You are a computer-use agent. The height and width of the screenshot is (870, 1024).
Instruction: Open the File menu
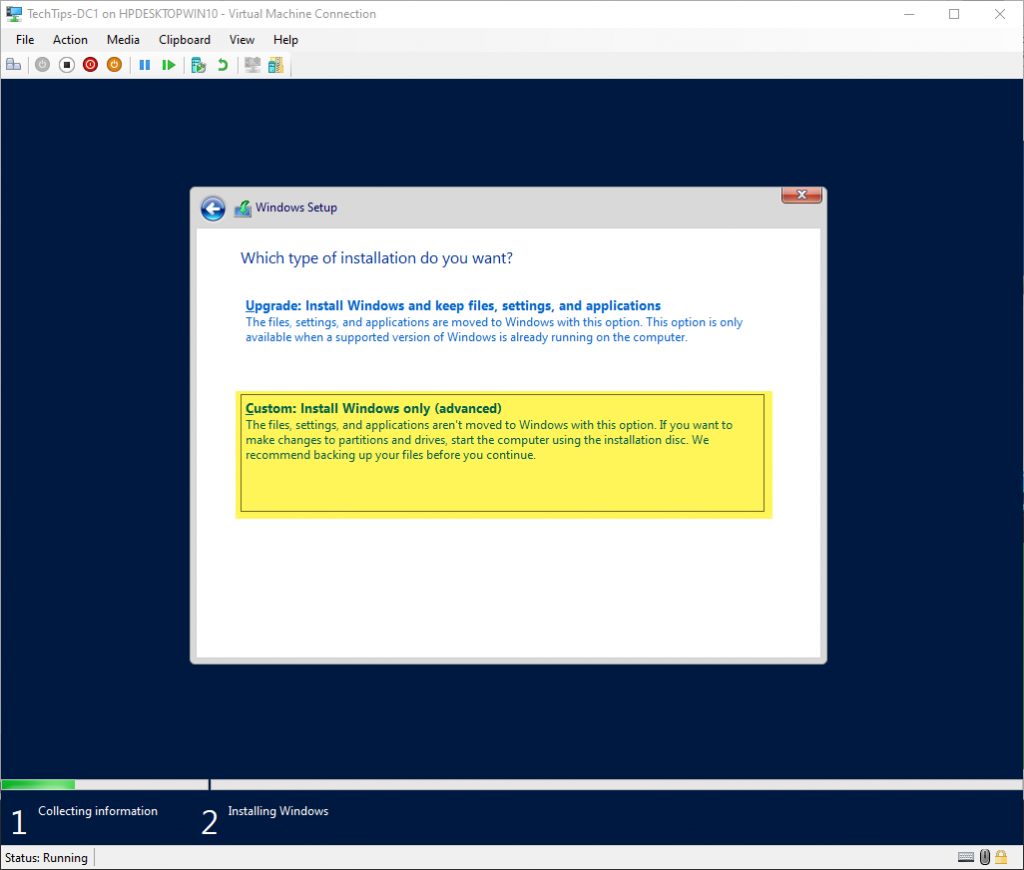[25, 40]
